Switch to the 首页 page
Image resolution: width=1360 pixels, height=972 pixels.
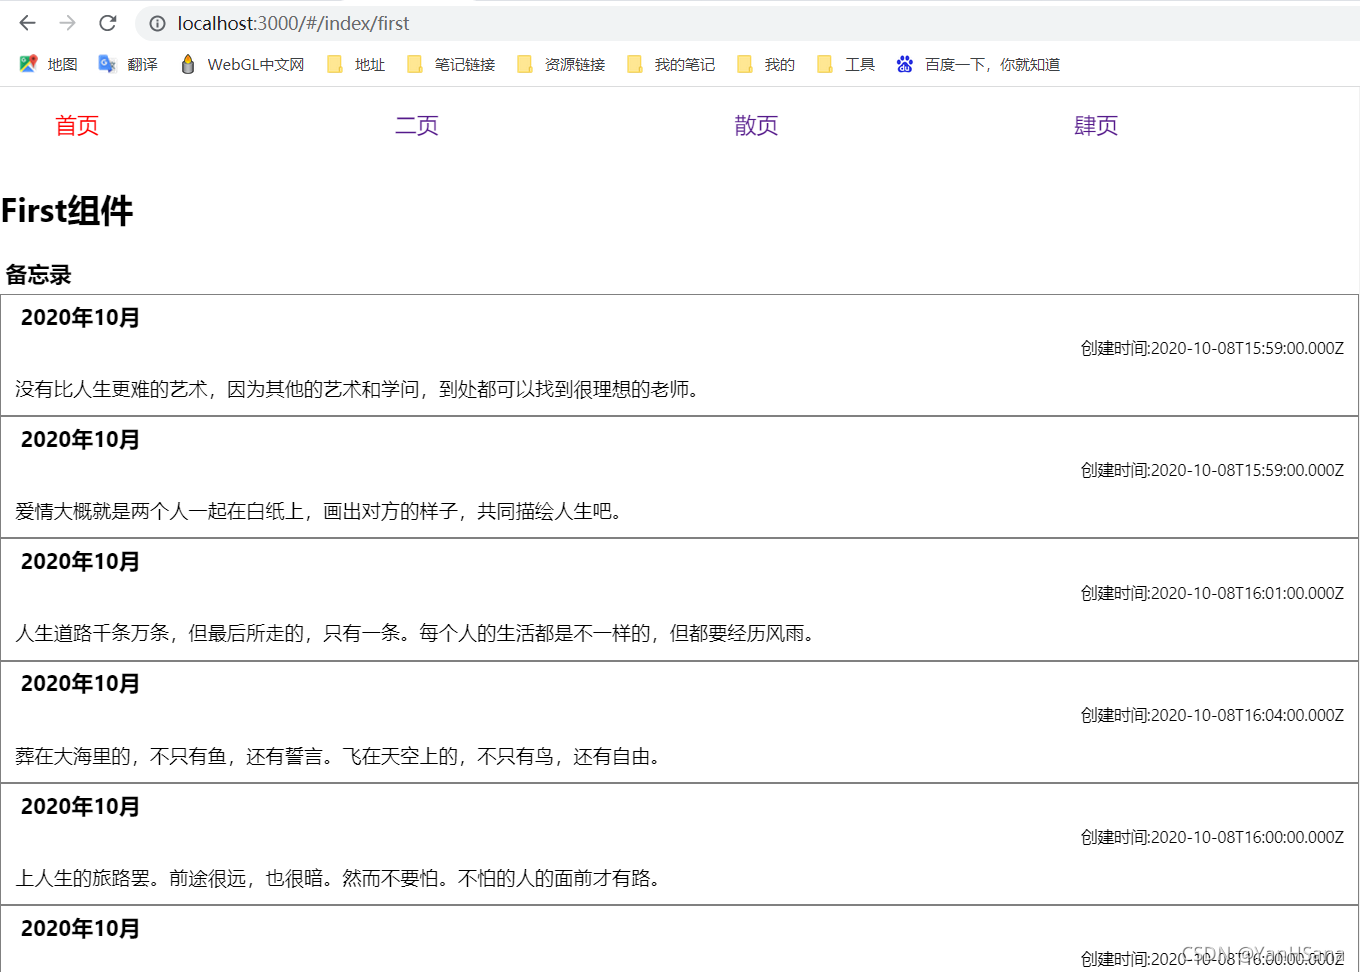click(x=76, y=125)
